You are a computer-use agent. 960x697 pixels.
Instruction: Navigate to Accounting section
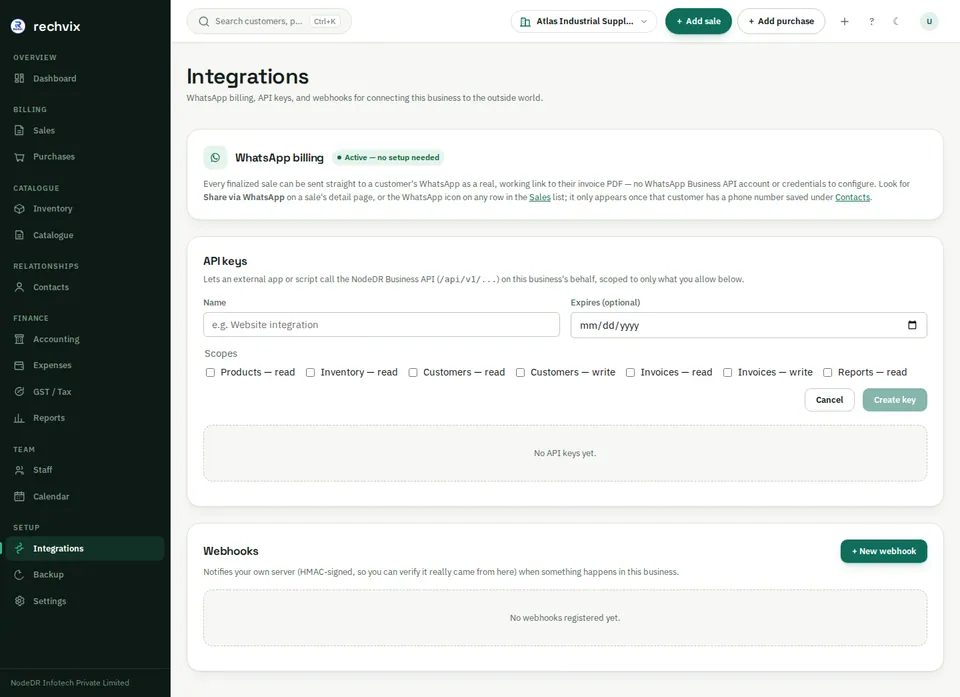(85, 339)
